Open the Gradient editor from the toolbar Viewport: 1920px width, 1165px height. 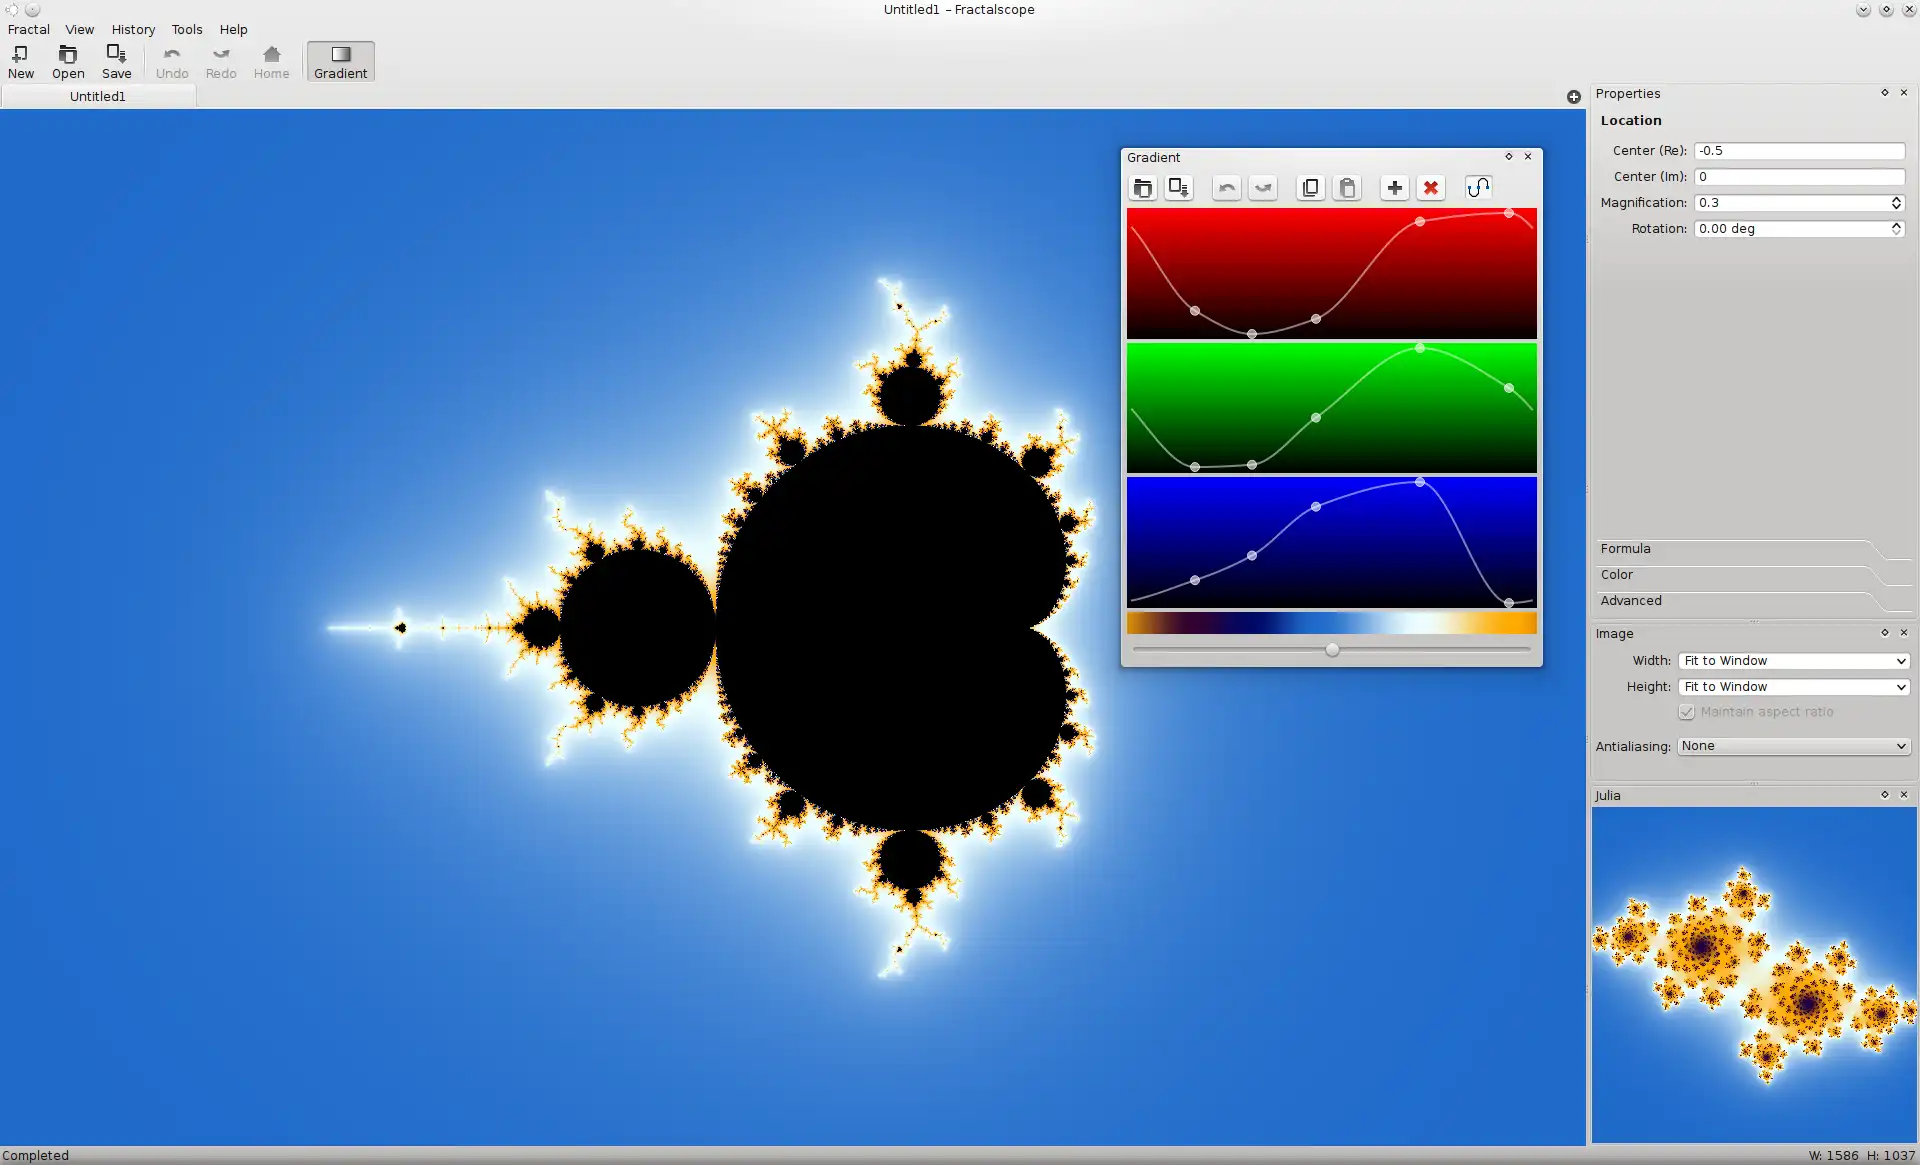click(x=340, y=60)
